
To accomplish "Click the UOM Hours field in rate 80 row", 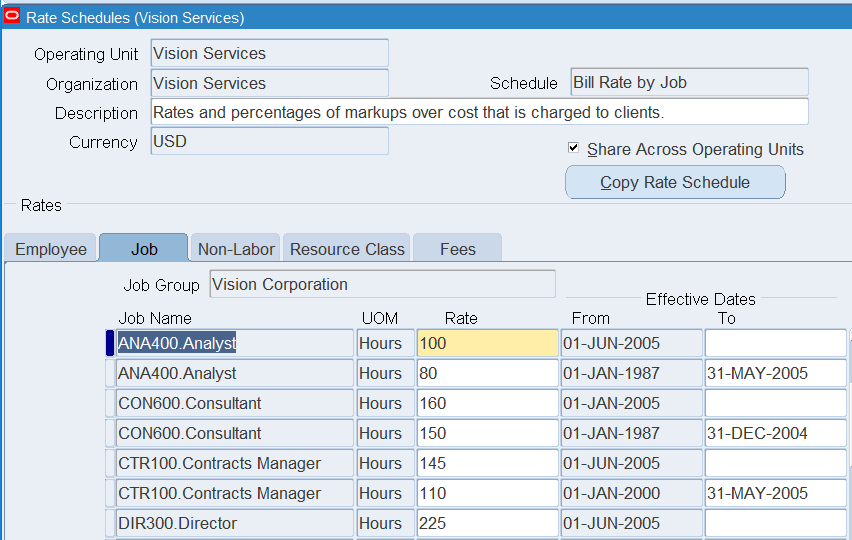I will (x=385, y=373).
